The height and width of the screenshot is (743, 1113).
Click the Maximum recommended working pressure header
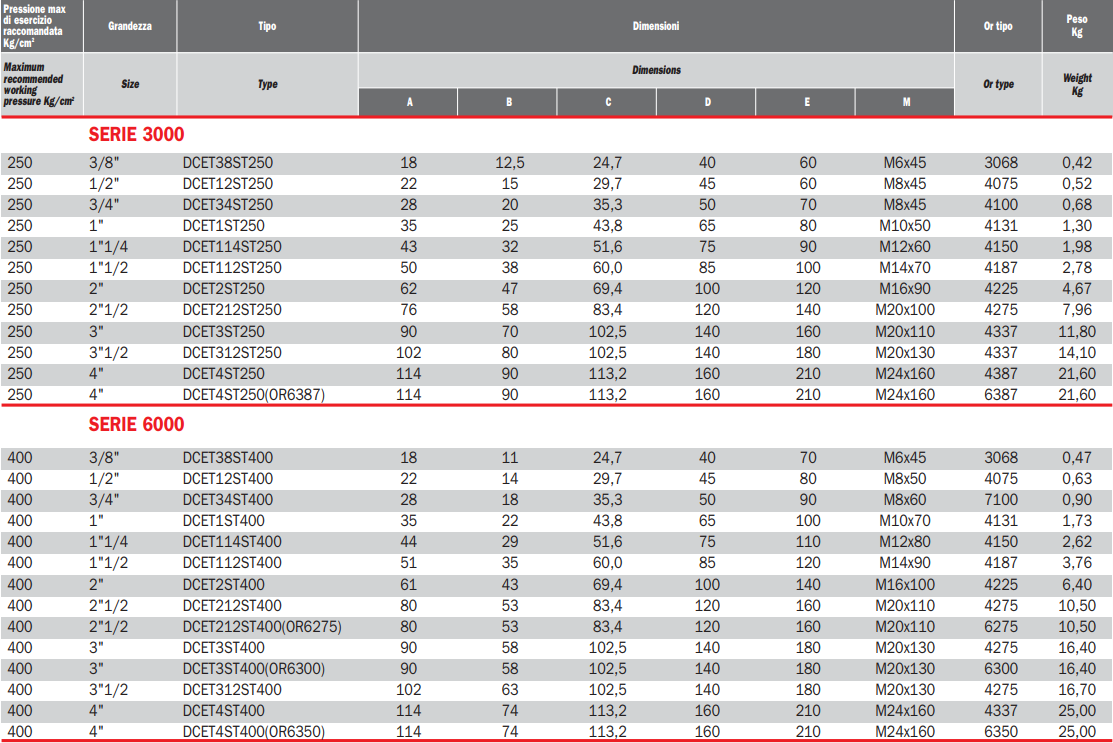(40, 84)
